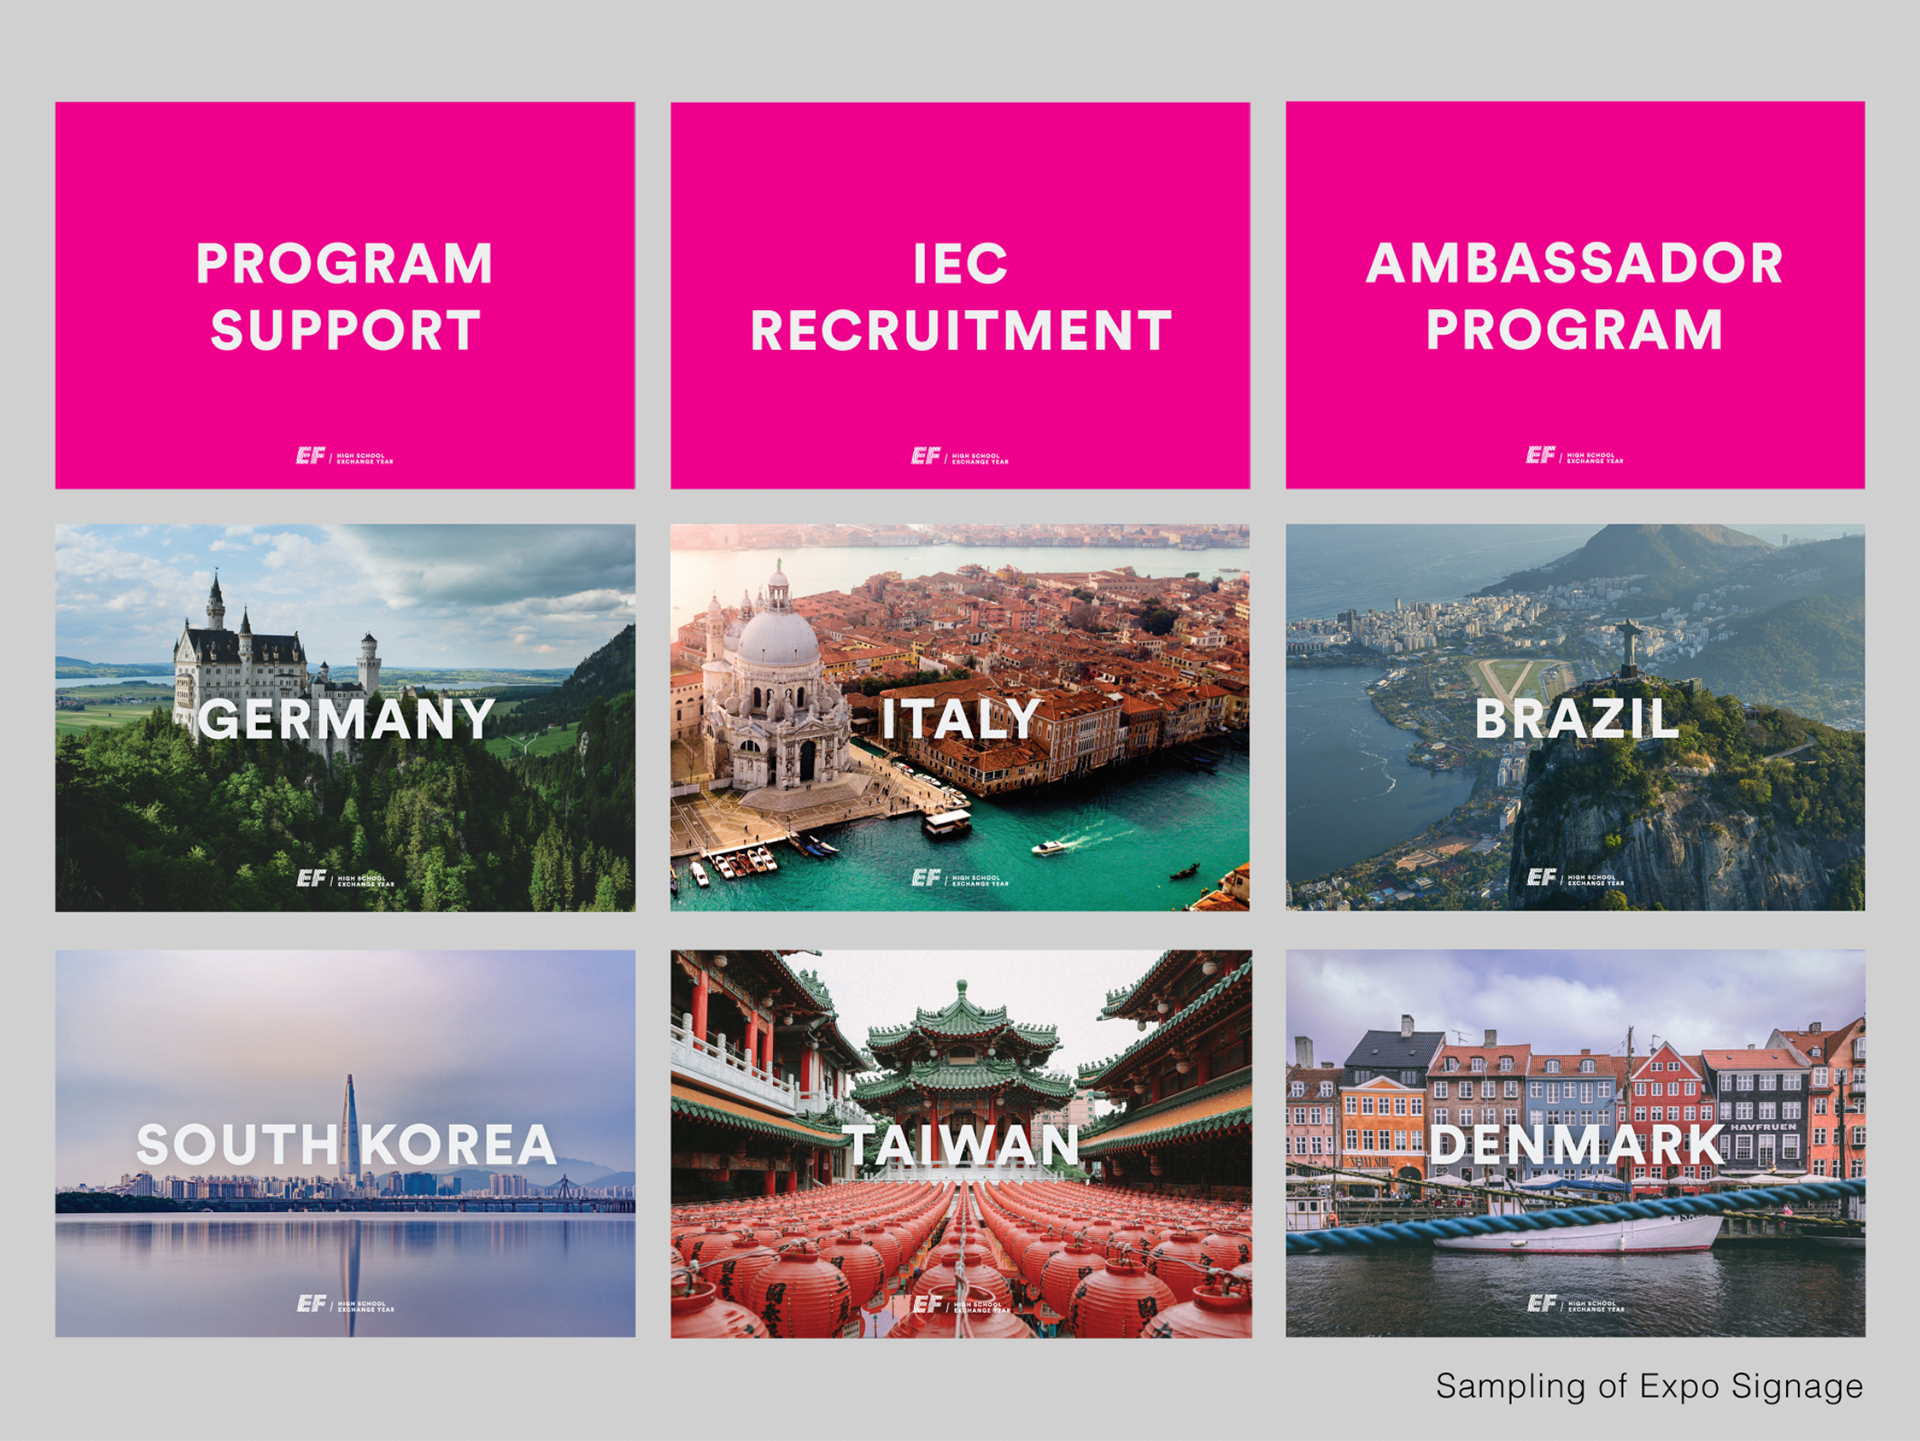Select the Ambassador Program sign
Viewport: 1920px width, 1441px height.
(x=1575, y=295)
